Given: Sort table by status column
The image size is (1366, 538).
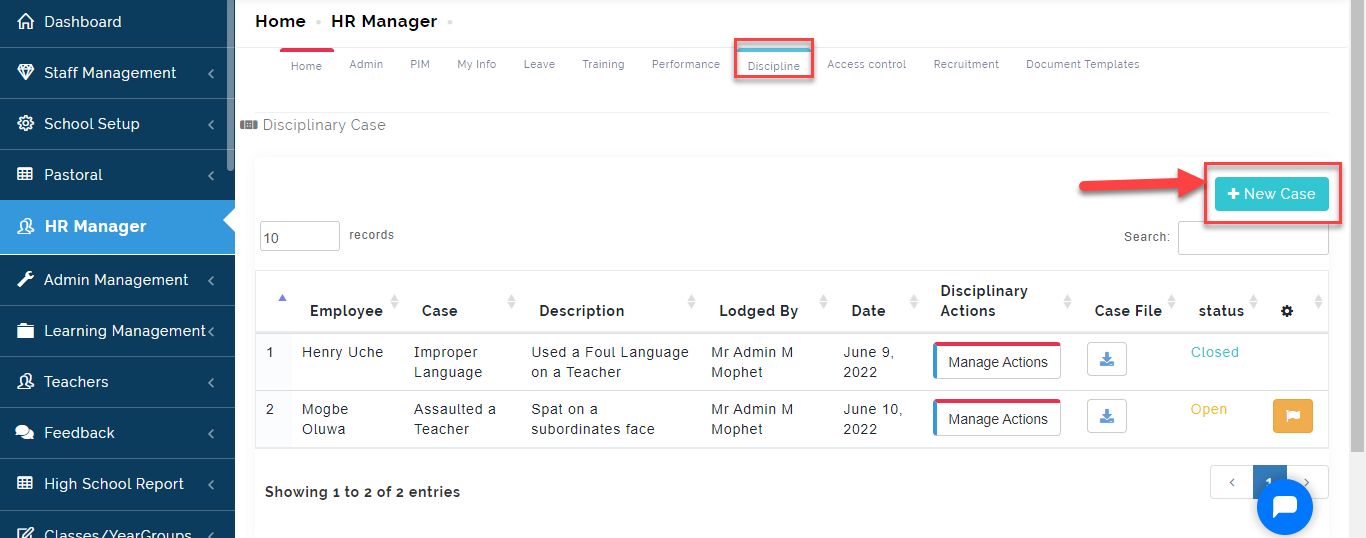Looking at the screenshot, I should point(1254,301).
